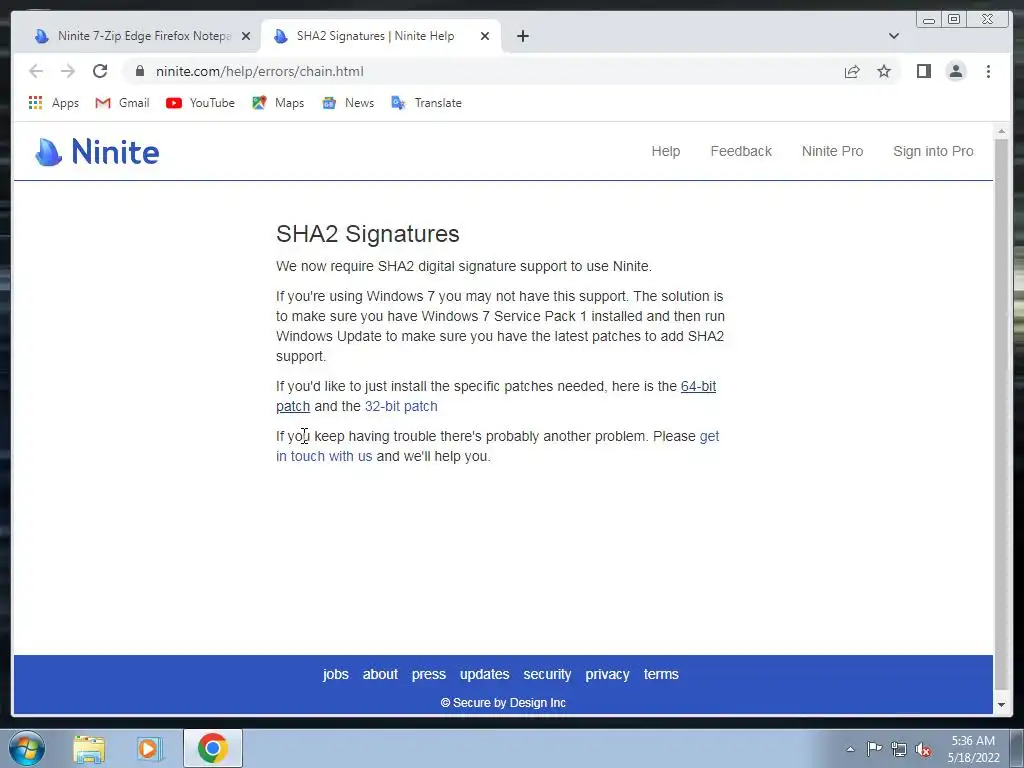The image size is (1024, 768).
Task: Open the 32-bit patch link
Action: (401, 406)
